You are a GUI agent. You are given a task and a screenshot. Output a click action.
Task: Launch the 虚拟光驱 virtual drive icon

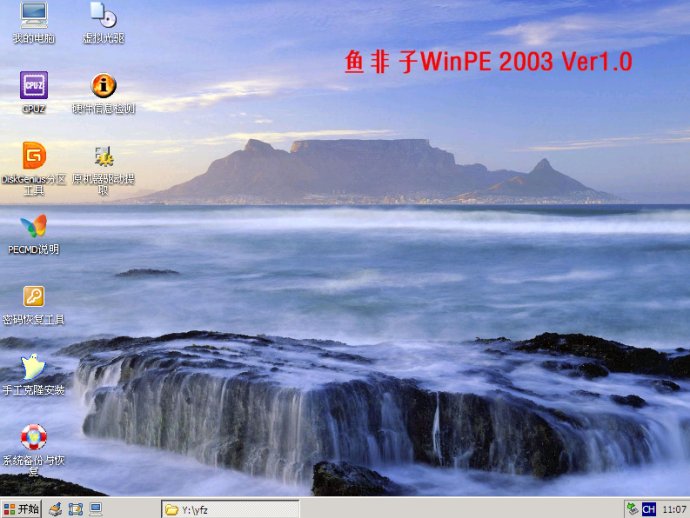point(103,15)
